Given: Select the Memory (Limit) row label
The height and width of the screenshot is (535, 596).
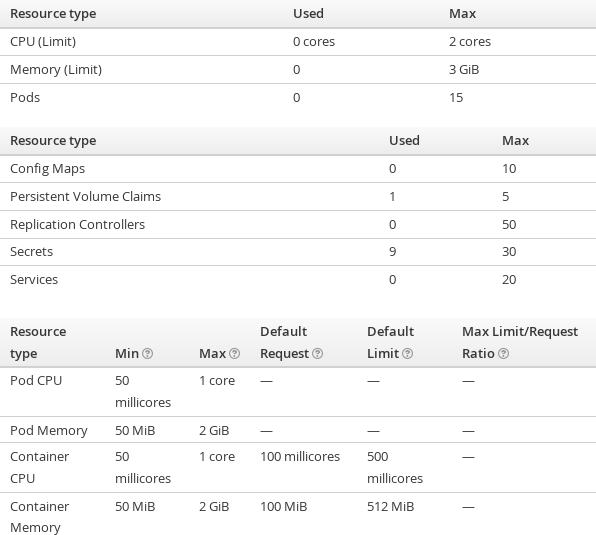Looking at the screenshot, I should coord(56,70).
